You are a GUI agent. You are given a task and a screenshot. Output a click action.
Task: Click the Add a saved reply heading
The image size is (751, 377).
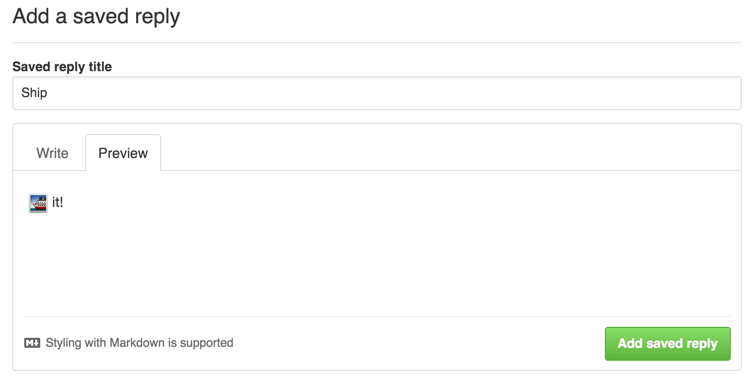point(96,16)
